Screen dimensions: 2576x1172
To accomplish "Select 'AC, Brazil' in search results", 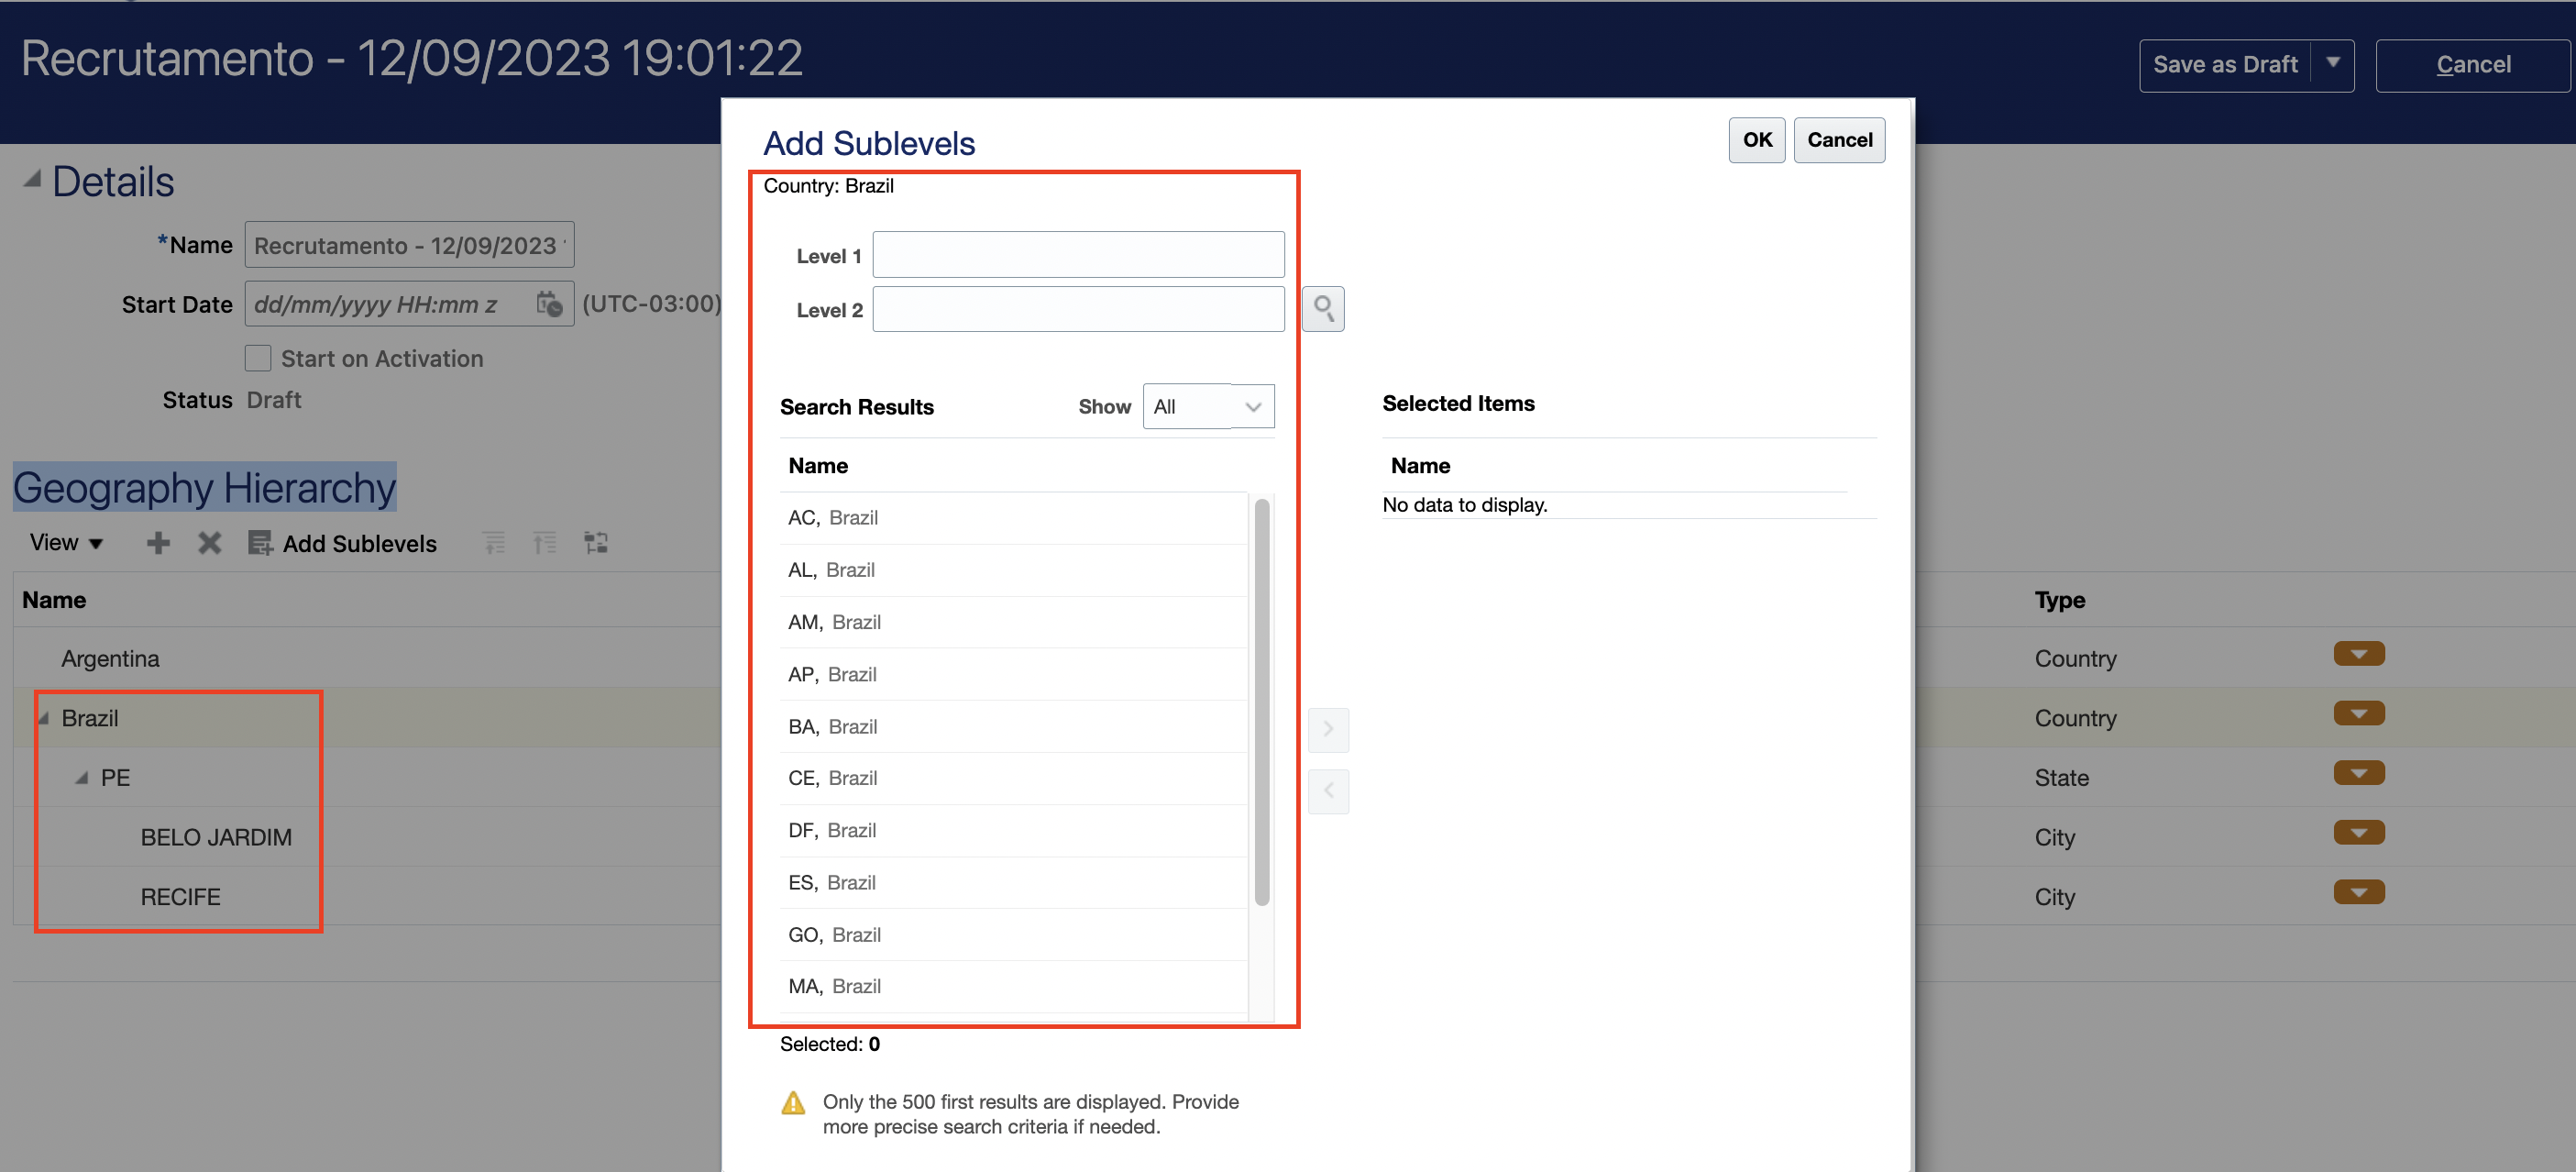I will [x=1012, y=518].
